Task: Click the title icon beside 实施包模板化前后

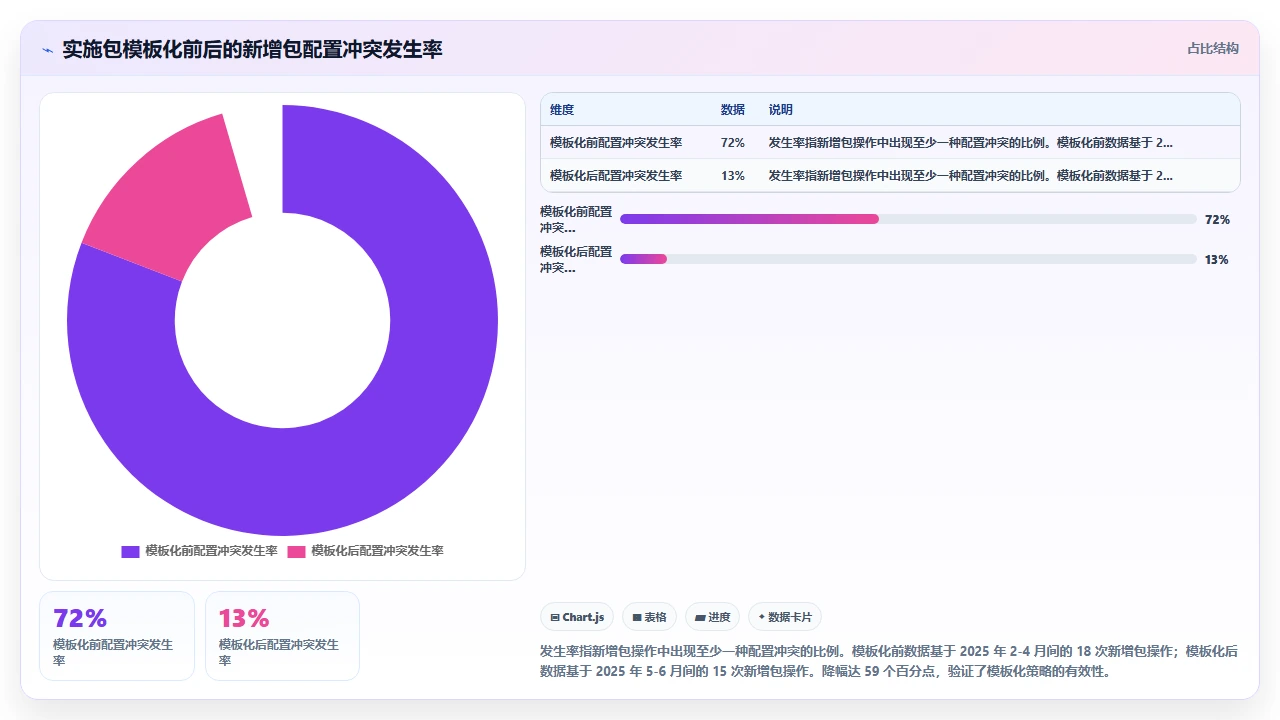Action: (47, 49)
